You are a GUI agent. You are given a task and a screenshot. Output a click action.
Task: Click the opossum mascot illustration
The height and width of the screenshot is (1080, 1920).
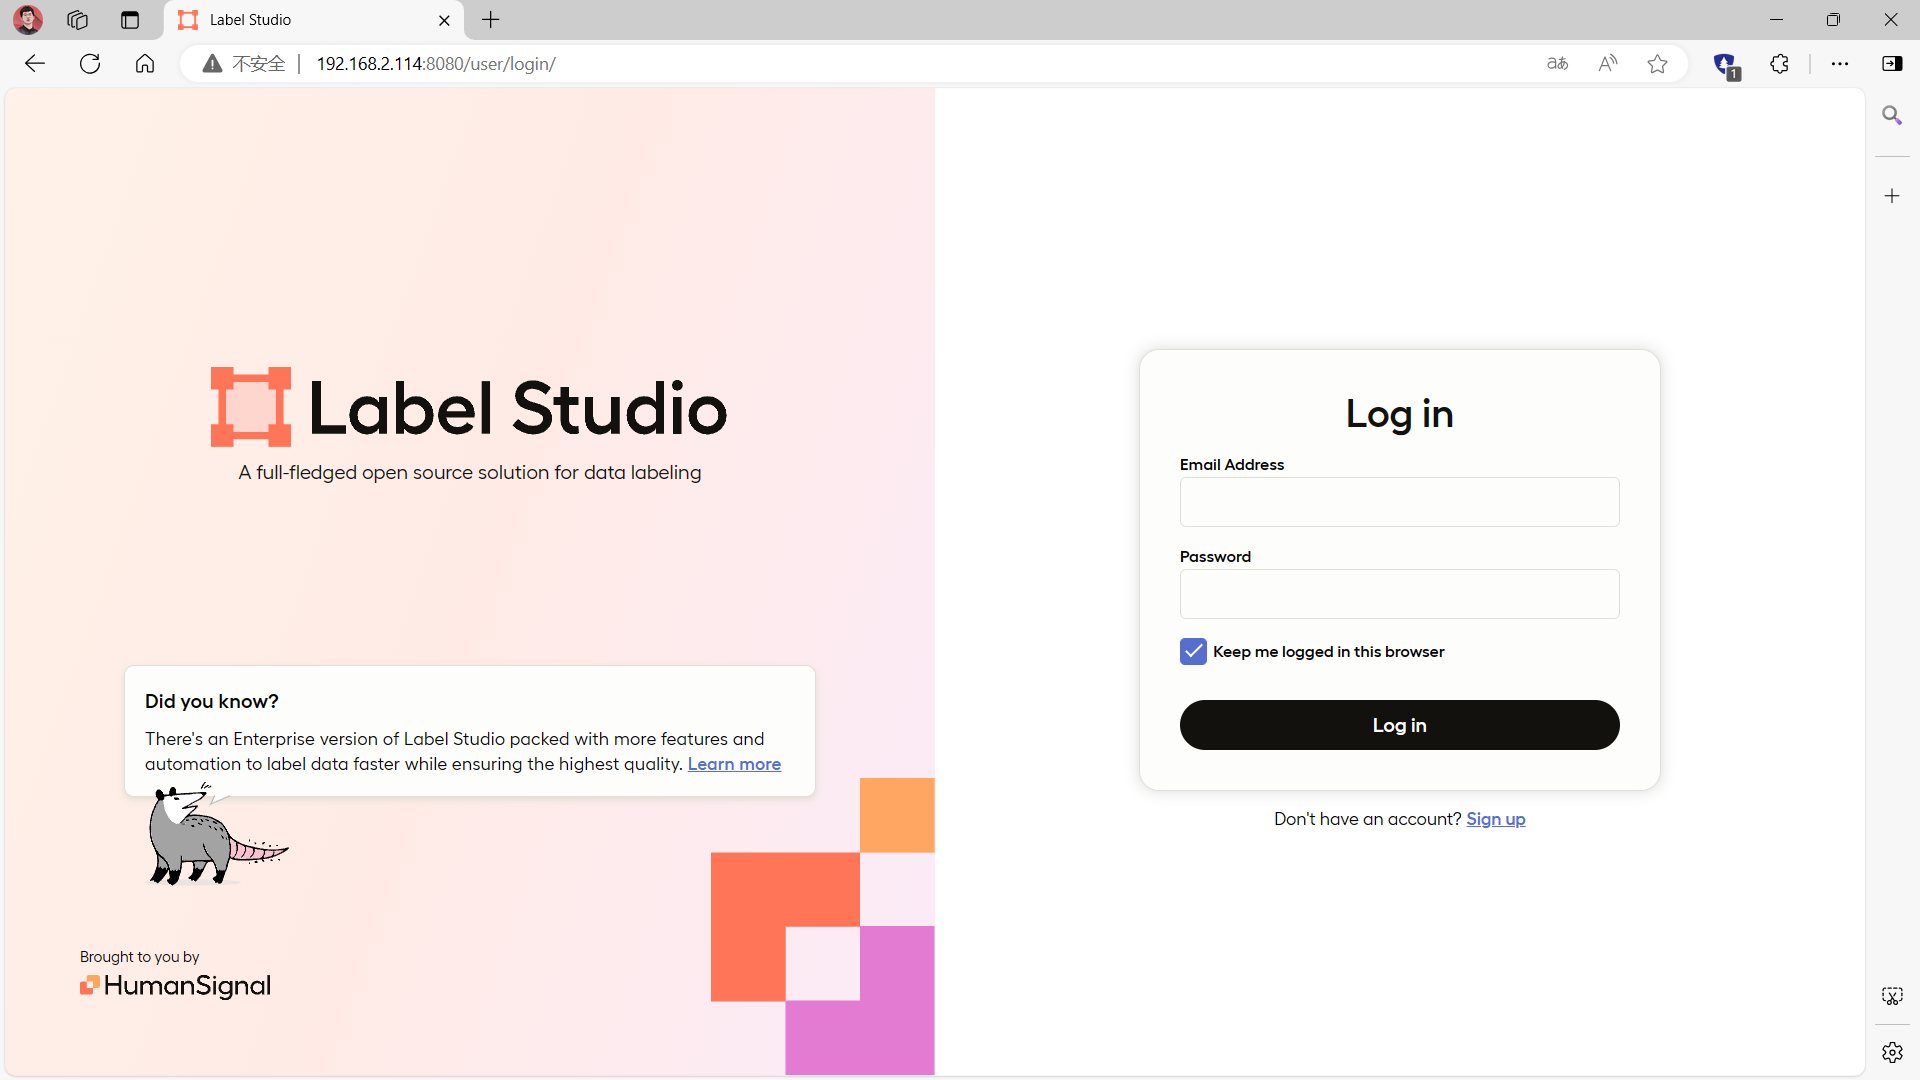tap(217, 835)
